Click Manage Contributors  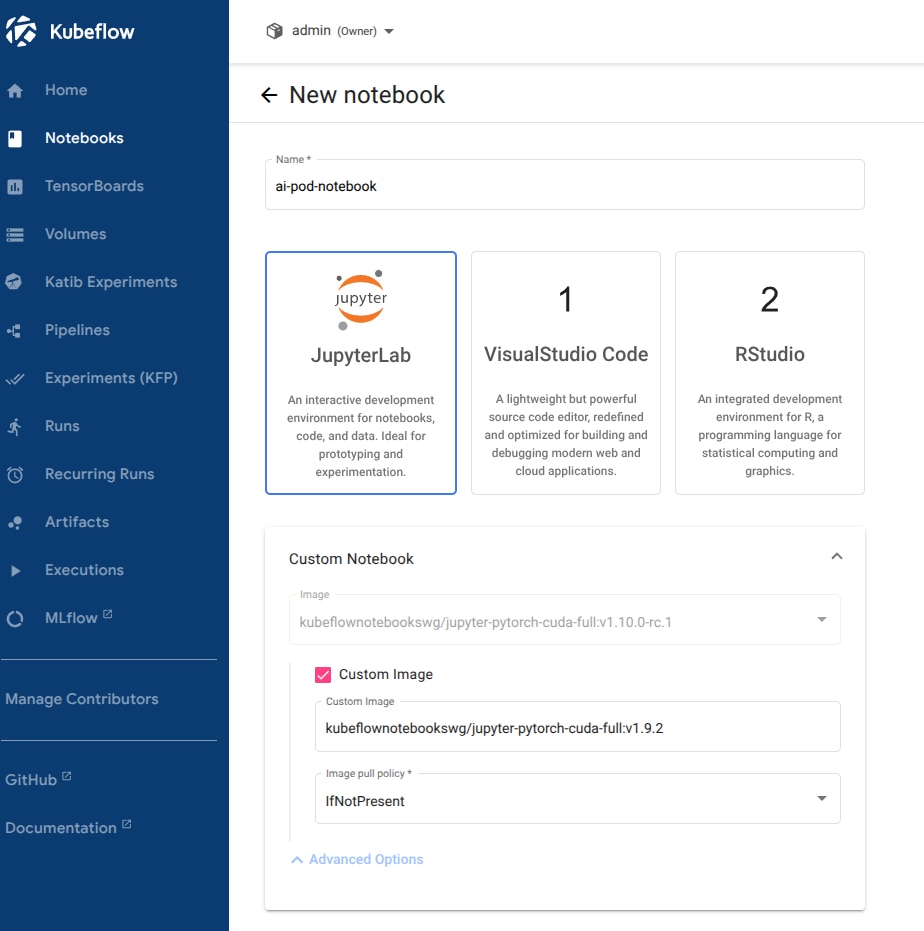point(82,699)
